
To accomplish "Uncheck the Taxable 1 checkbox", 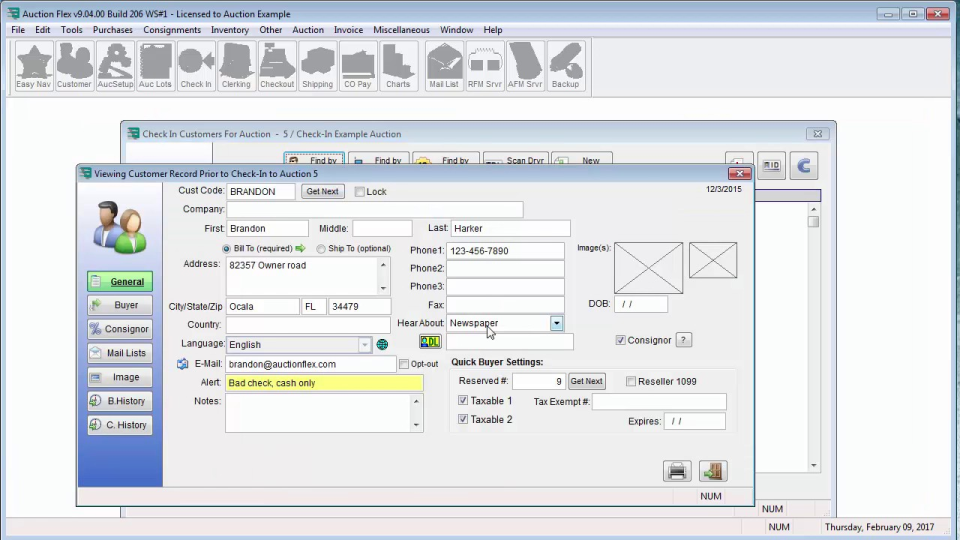I will click(463, 401).
